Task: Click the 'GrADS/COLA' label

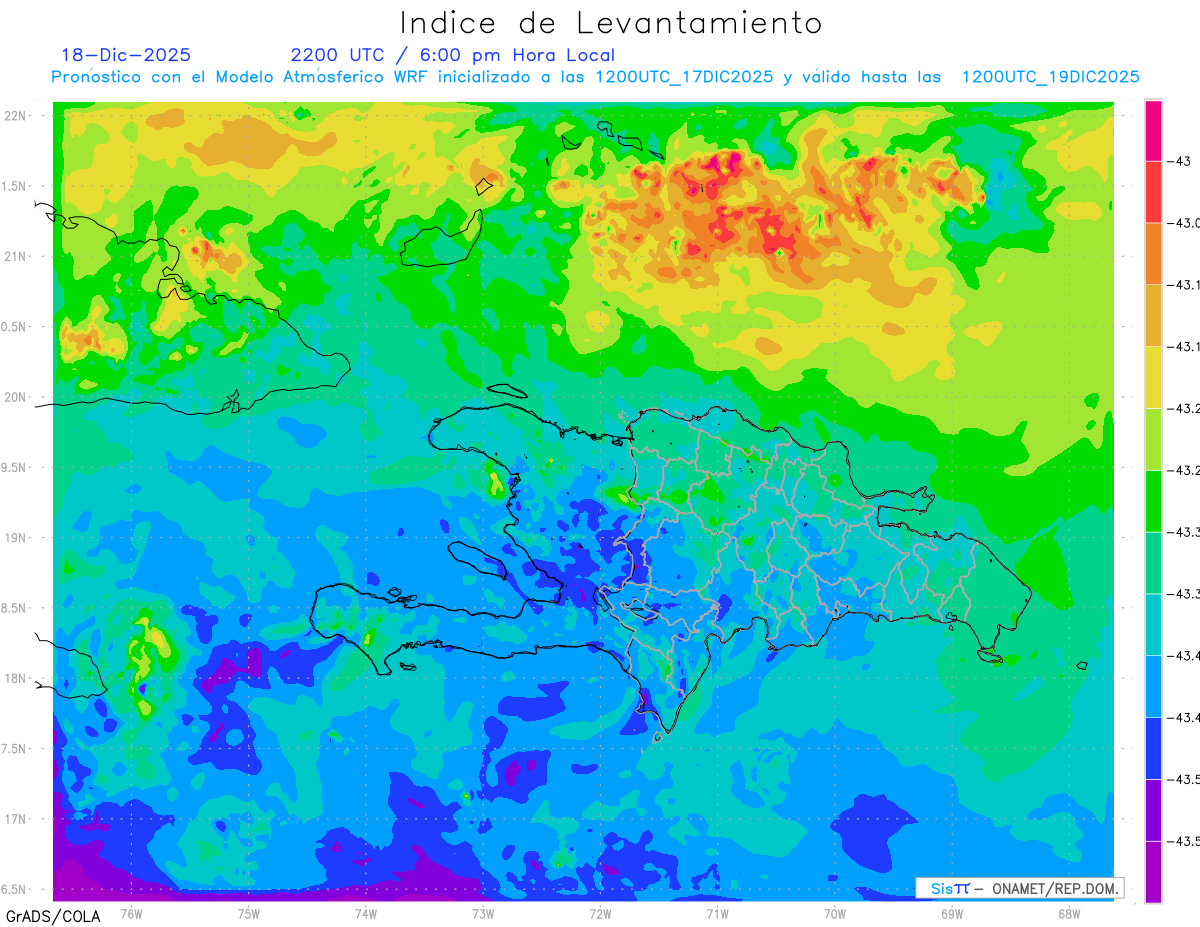Action: point(53,916)
